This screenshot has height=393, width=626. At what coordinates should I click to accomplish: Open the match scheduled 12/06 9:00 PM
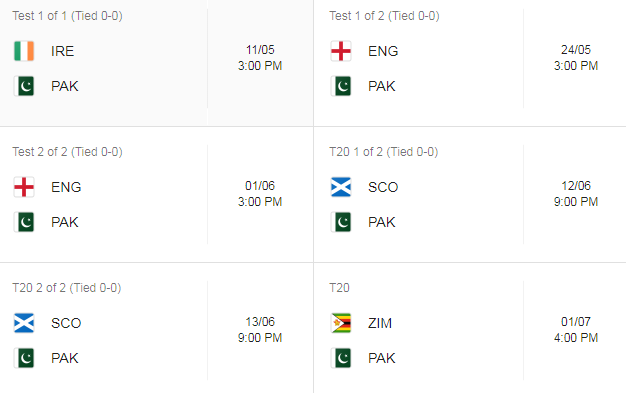576,194
